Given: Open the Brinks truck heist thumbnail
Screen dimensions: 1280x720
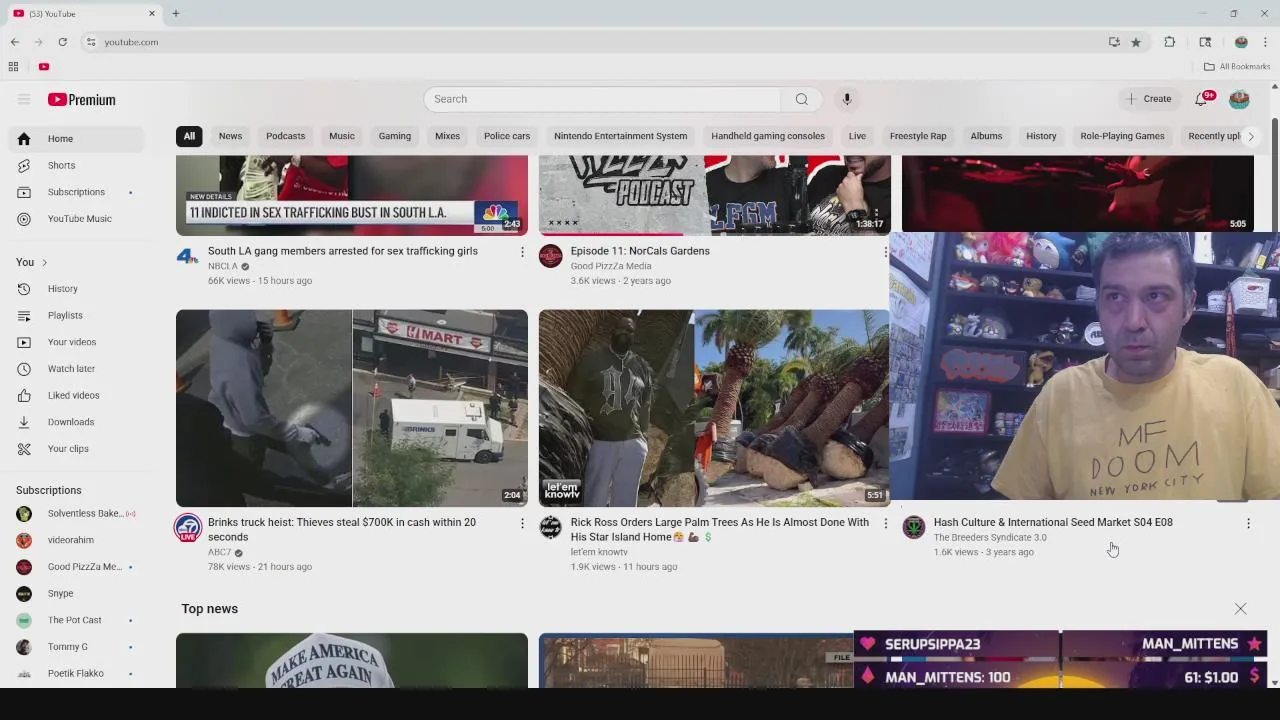Looking at the screenshot, I should point(352,408).
